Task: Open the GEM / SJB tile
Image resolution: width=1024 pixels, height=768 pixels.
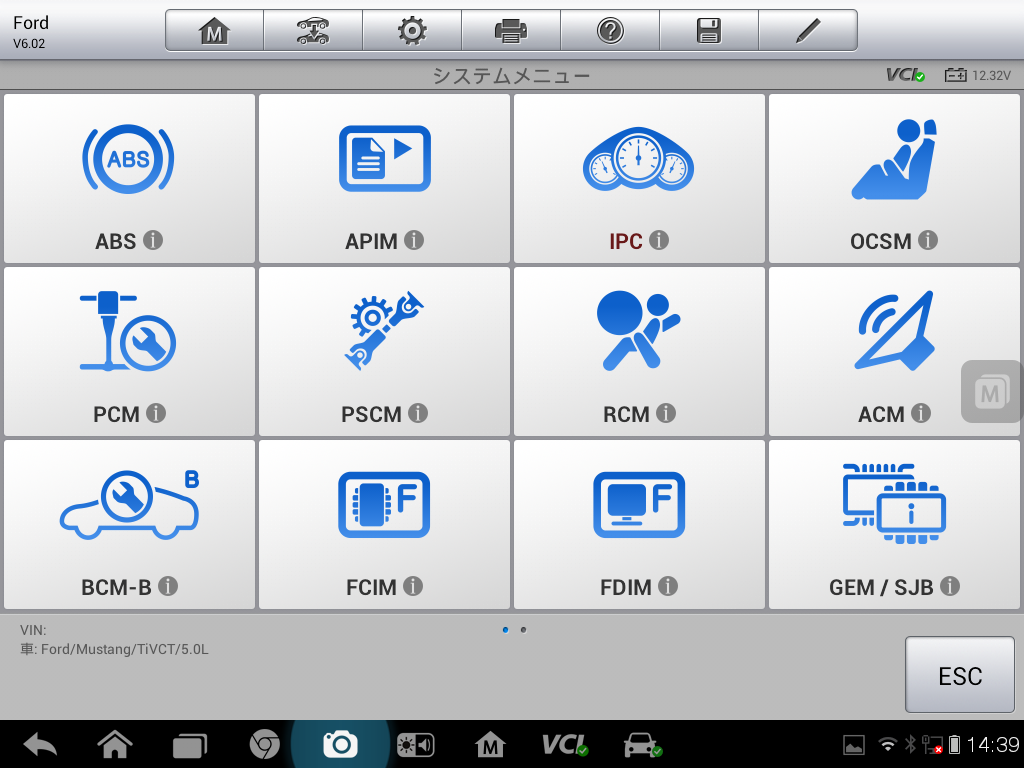Action: pyautogui.click(x=894, y=524)
